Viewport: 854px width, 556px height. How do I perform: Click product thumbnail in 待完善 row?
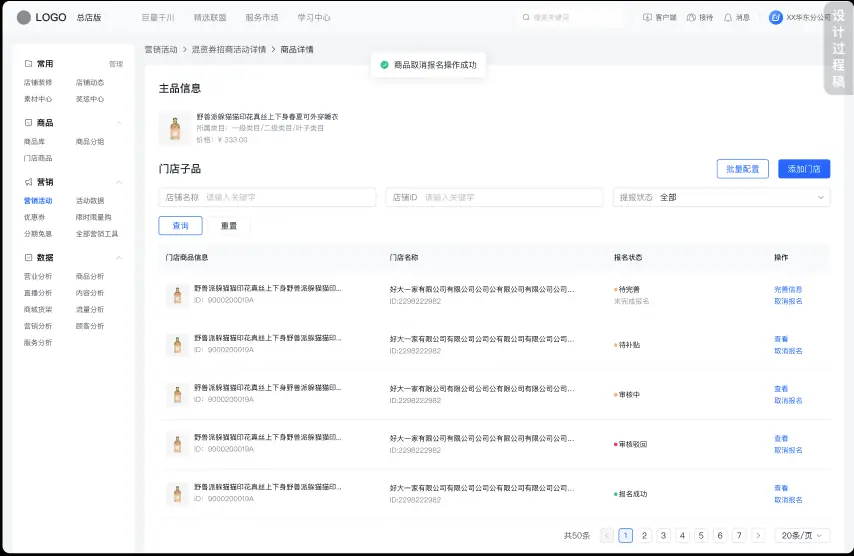(178, 295)
